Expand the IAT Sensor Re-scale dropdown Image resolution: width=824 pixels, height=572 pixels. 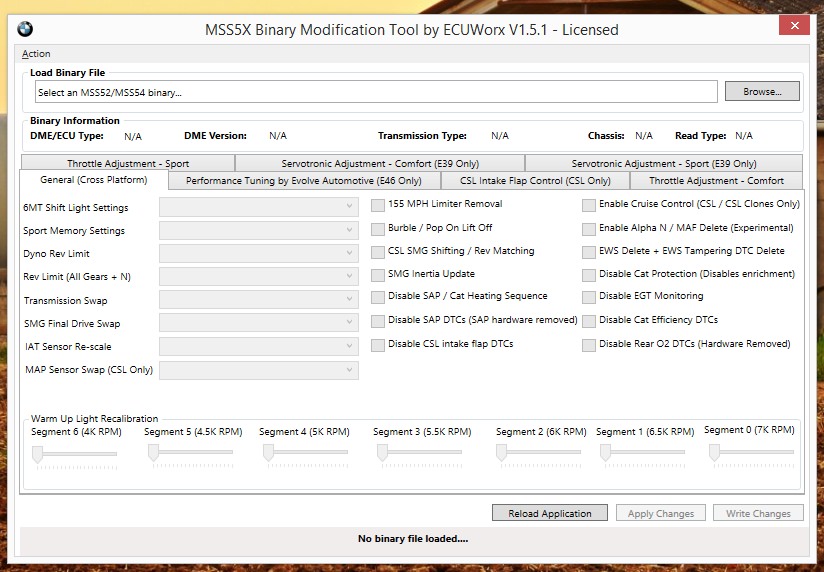pos(259,346)
